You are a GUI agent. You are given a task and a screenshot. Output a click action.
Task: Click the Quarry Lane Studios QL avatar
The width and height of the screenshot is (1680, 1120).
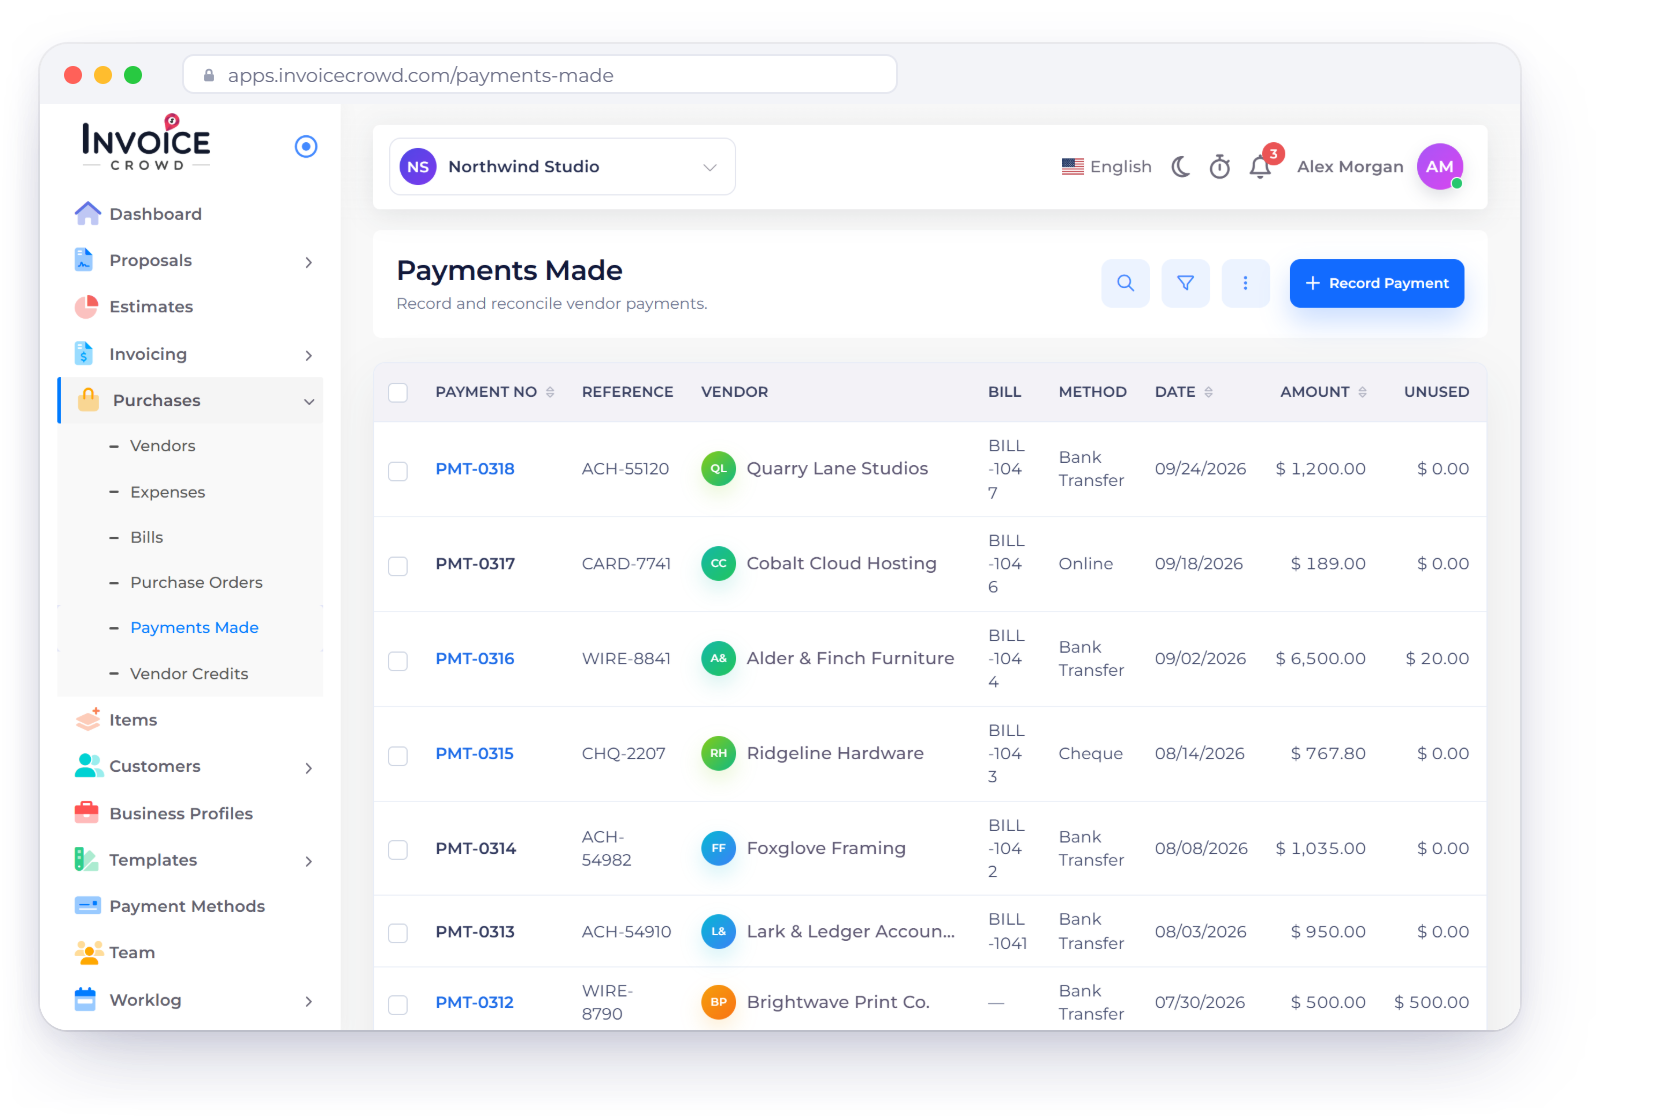718,468
